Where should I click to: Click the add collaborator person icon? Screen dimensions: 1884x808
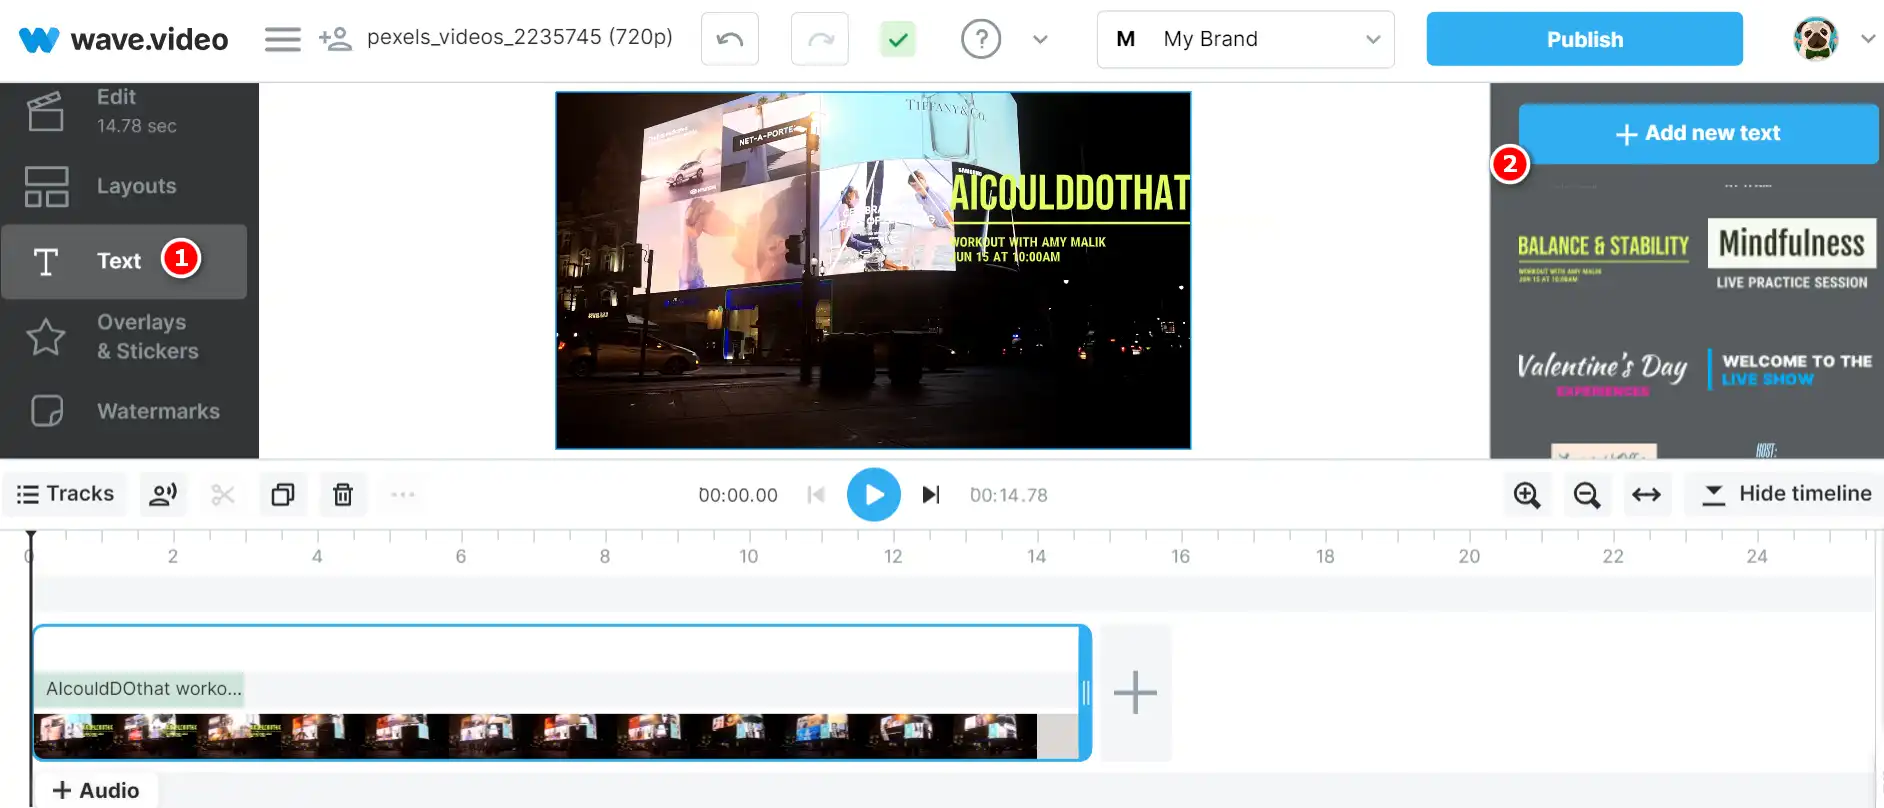pos(335,39)
